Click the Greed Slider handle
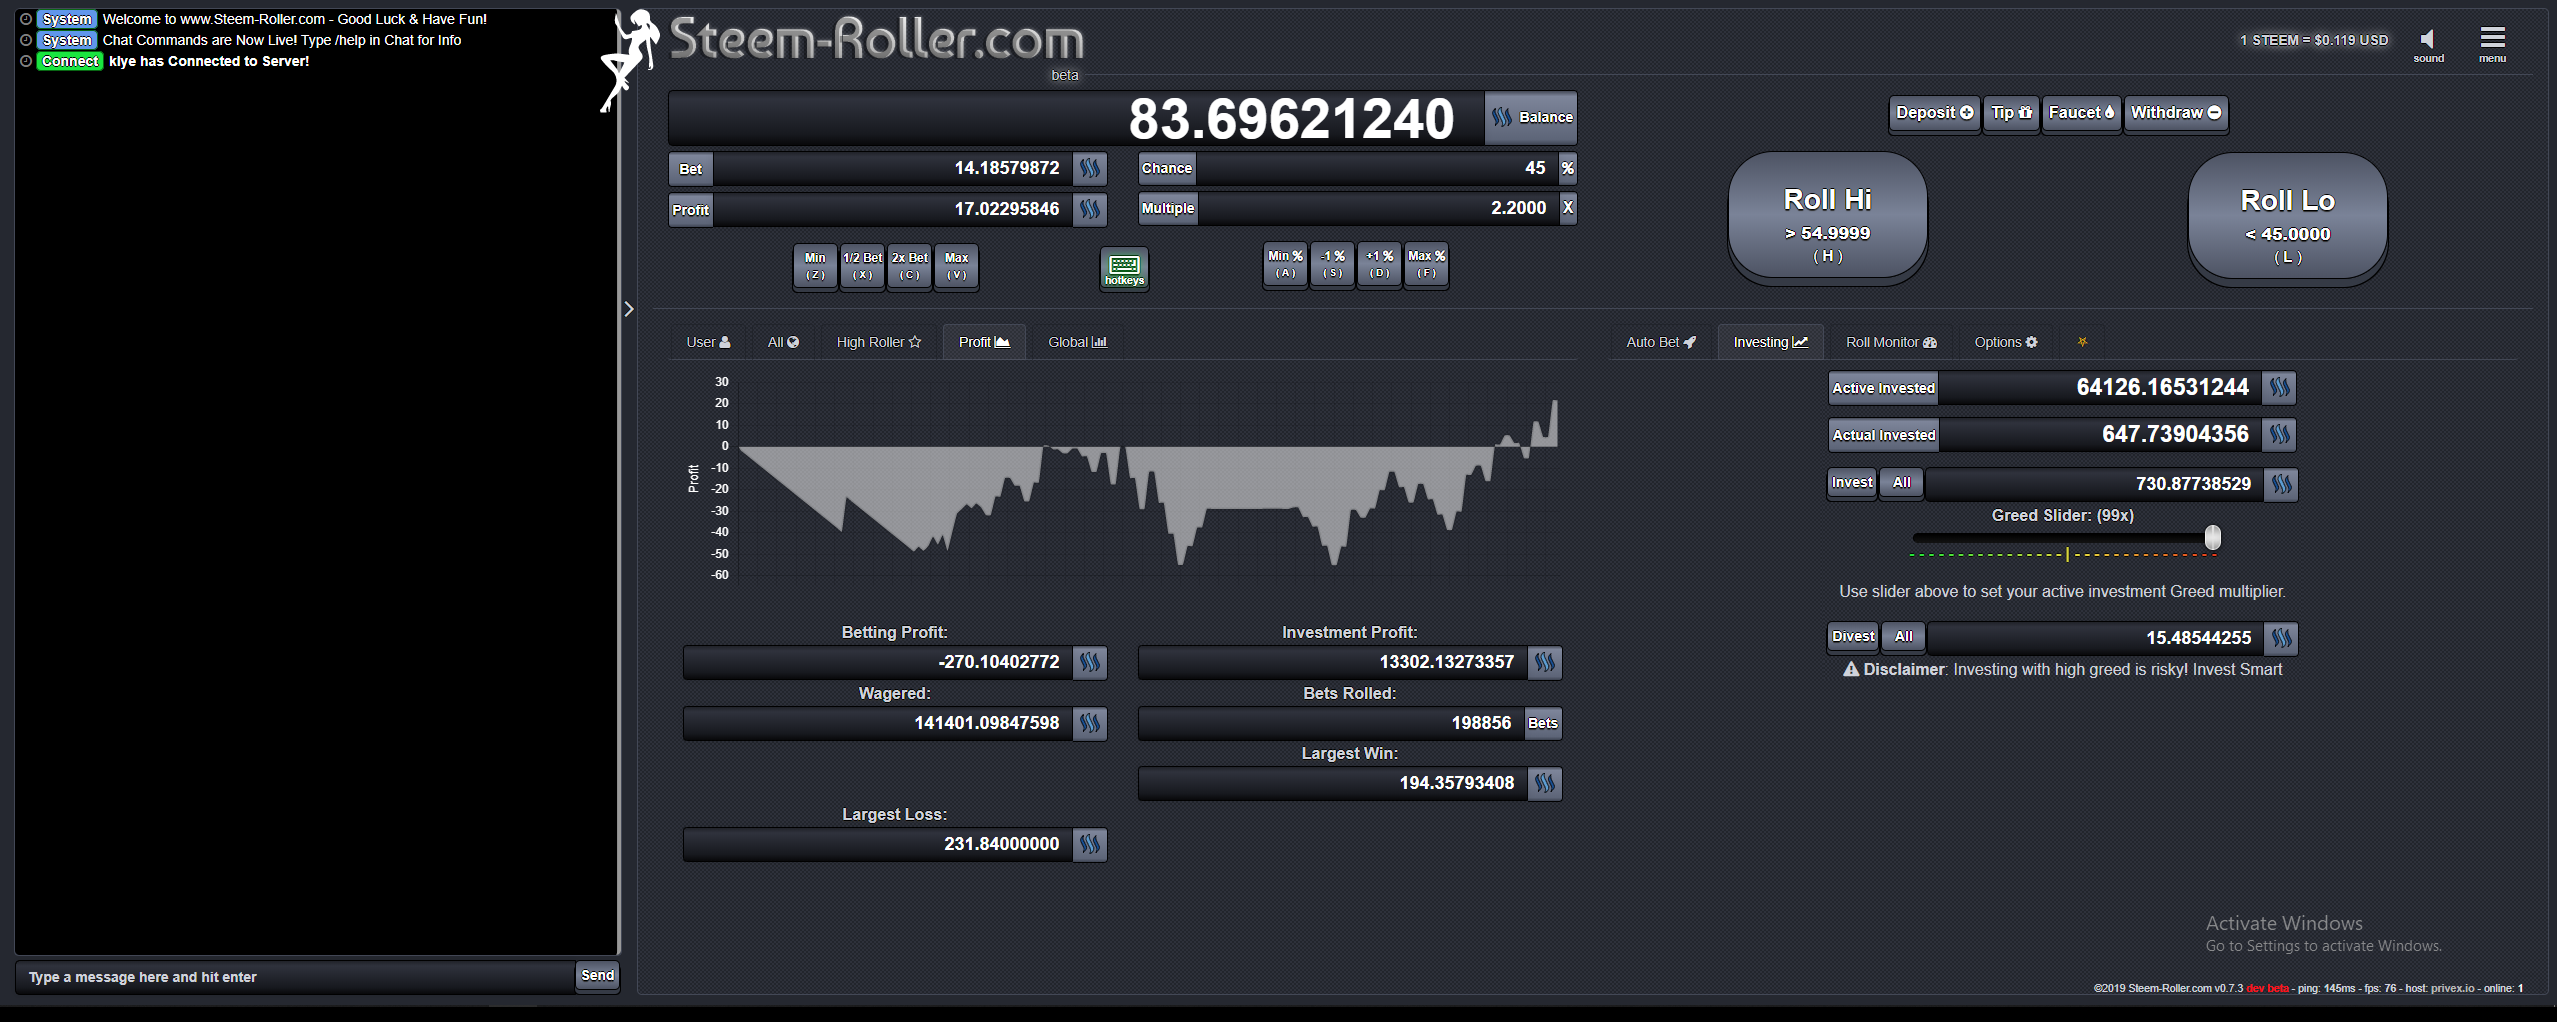 pyautogui.click(x=2212, y=538)
